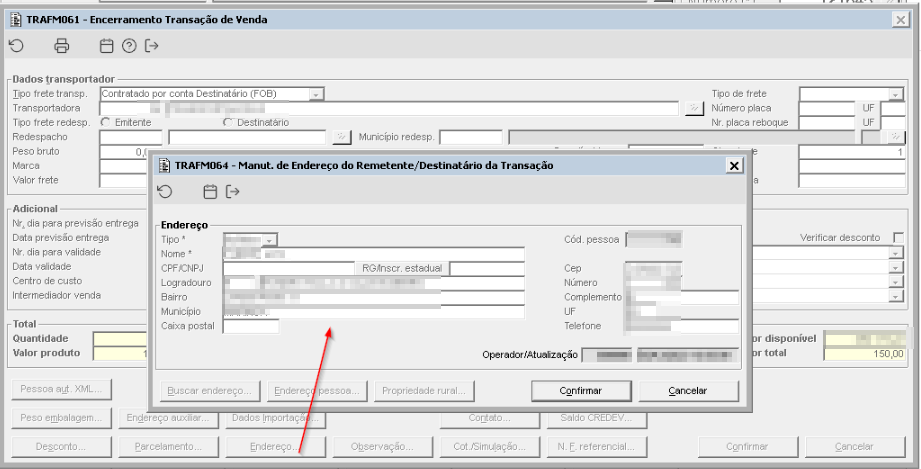921x469 pixels.
Task: Click the Contato... button
Action: tap(490, 418)
